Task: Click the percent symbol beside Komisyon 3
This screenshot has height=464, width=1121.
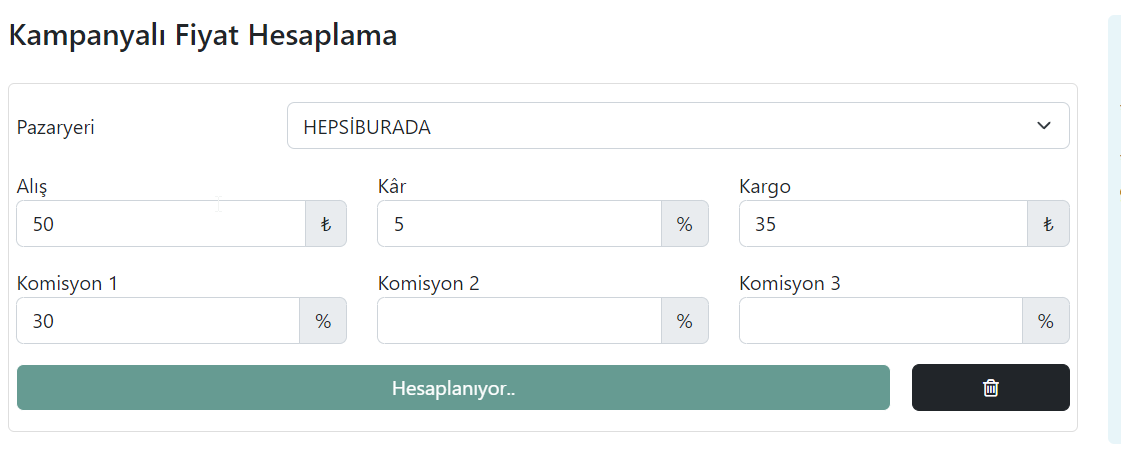Action: coord(1045,321)
